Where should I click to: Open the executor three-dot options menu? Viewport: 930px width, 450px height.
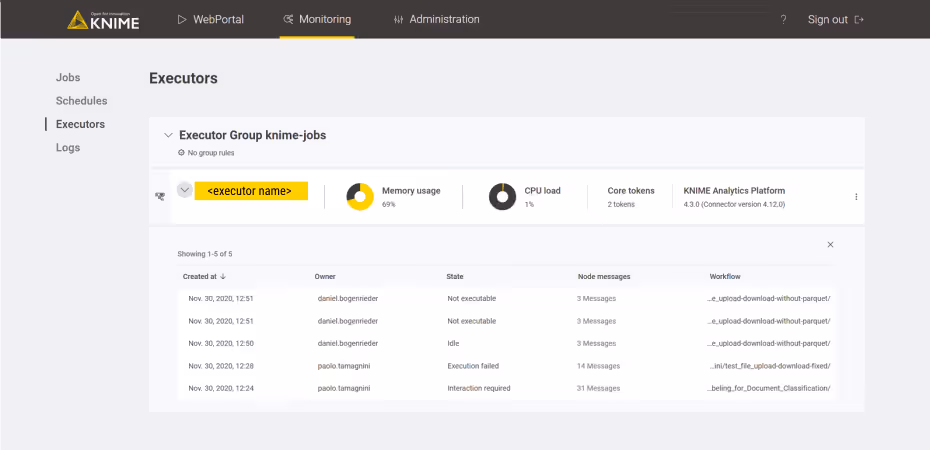tap(856, 197)
